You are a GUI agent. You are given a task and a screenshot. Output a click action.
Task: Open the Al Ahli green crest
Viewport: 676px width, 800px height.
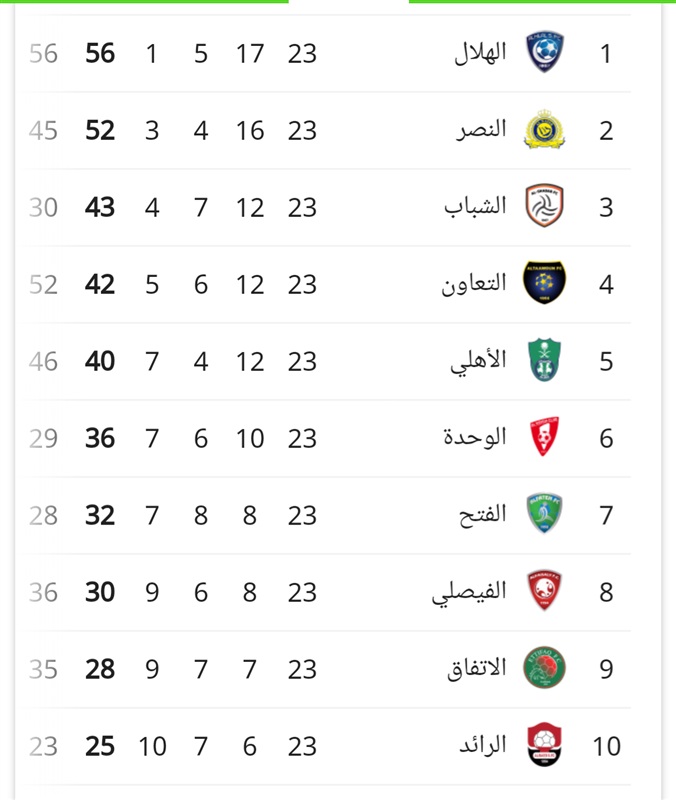pos(544,360)
